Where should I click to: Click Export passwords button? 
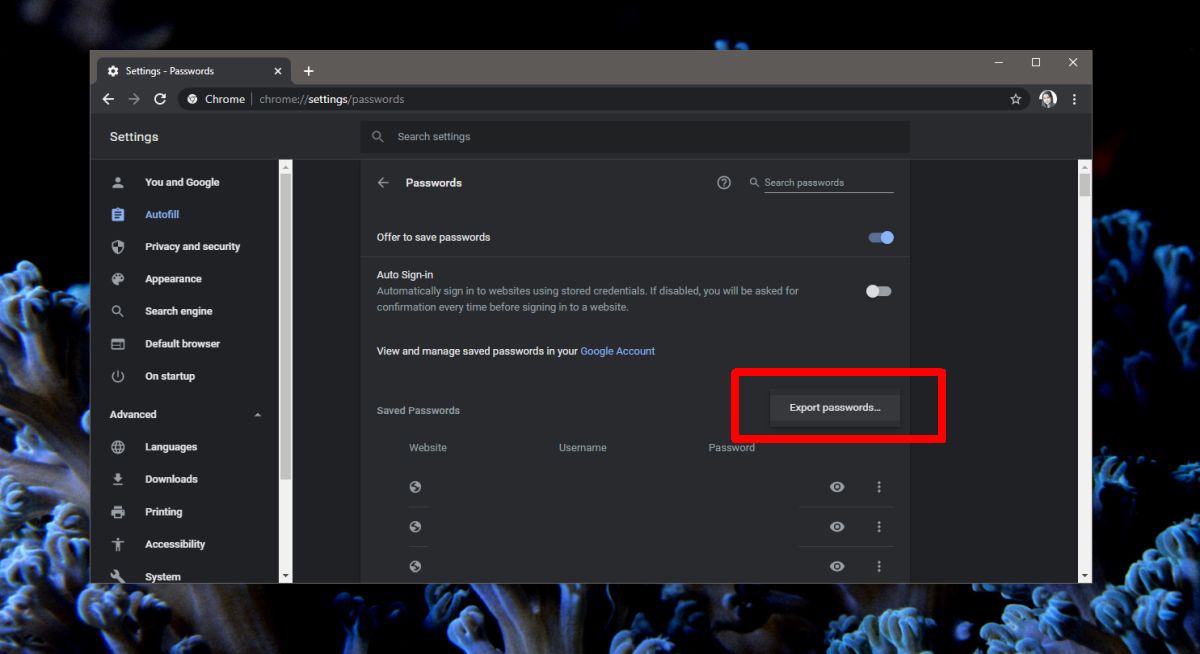835,408
